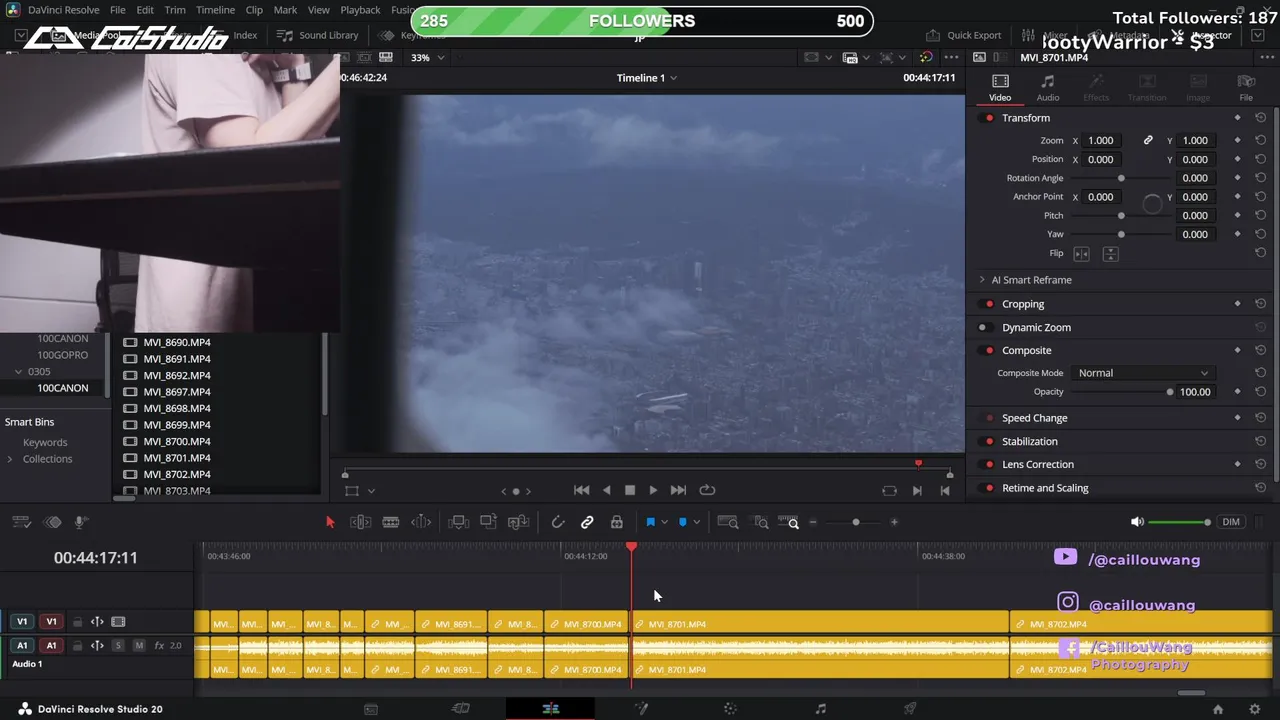This screenshot has height=720, width=1280.
Task: Open the Timeline menu
Action: click(x=215, y=10)
